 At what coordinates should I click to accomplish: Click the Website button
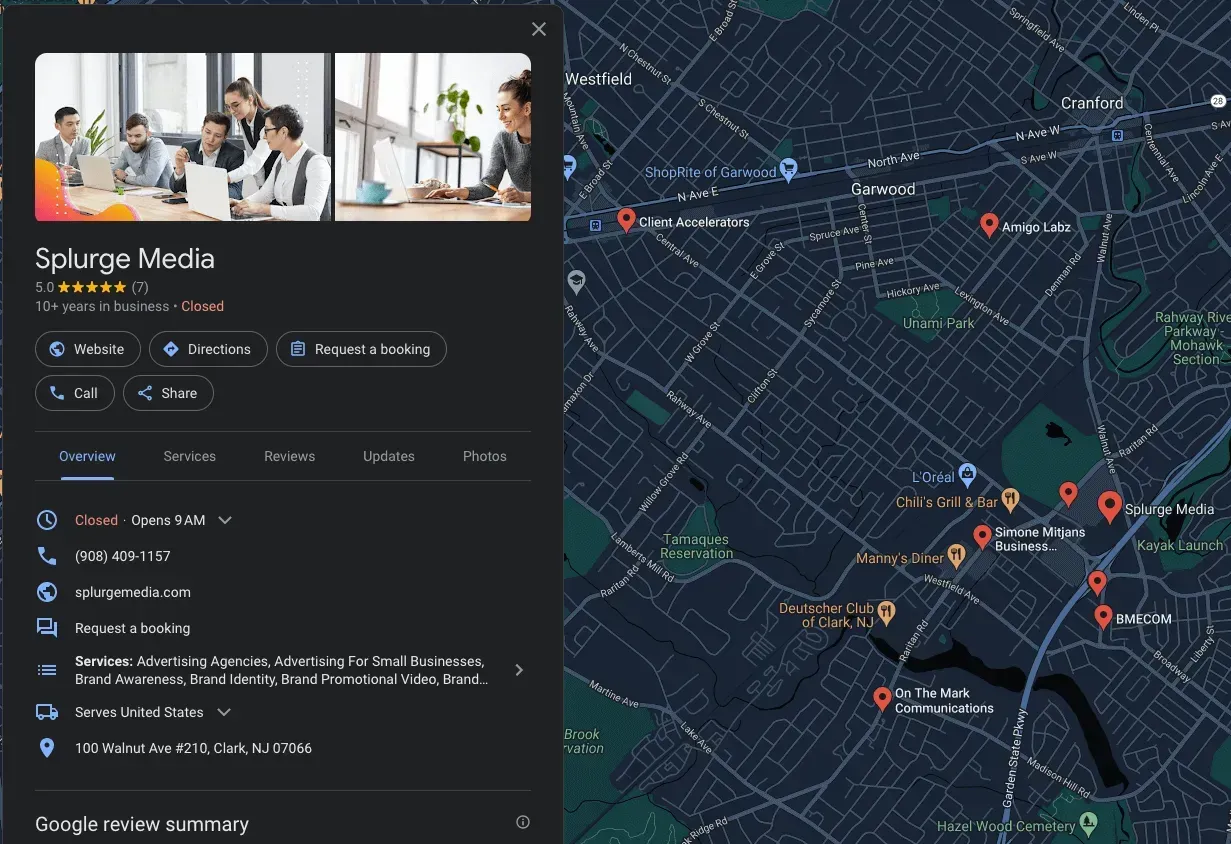(88, 349)
